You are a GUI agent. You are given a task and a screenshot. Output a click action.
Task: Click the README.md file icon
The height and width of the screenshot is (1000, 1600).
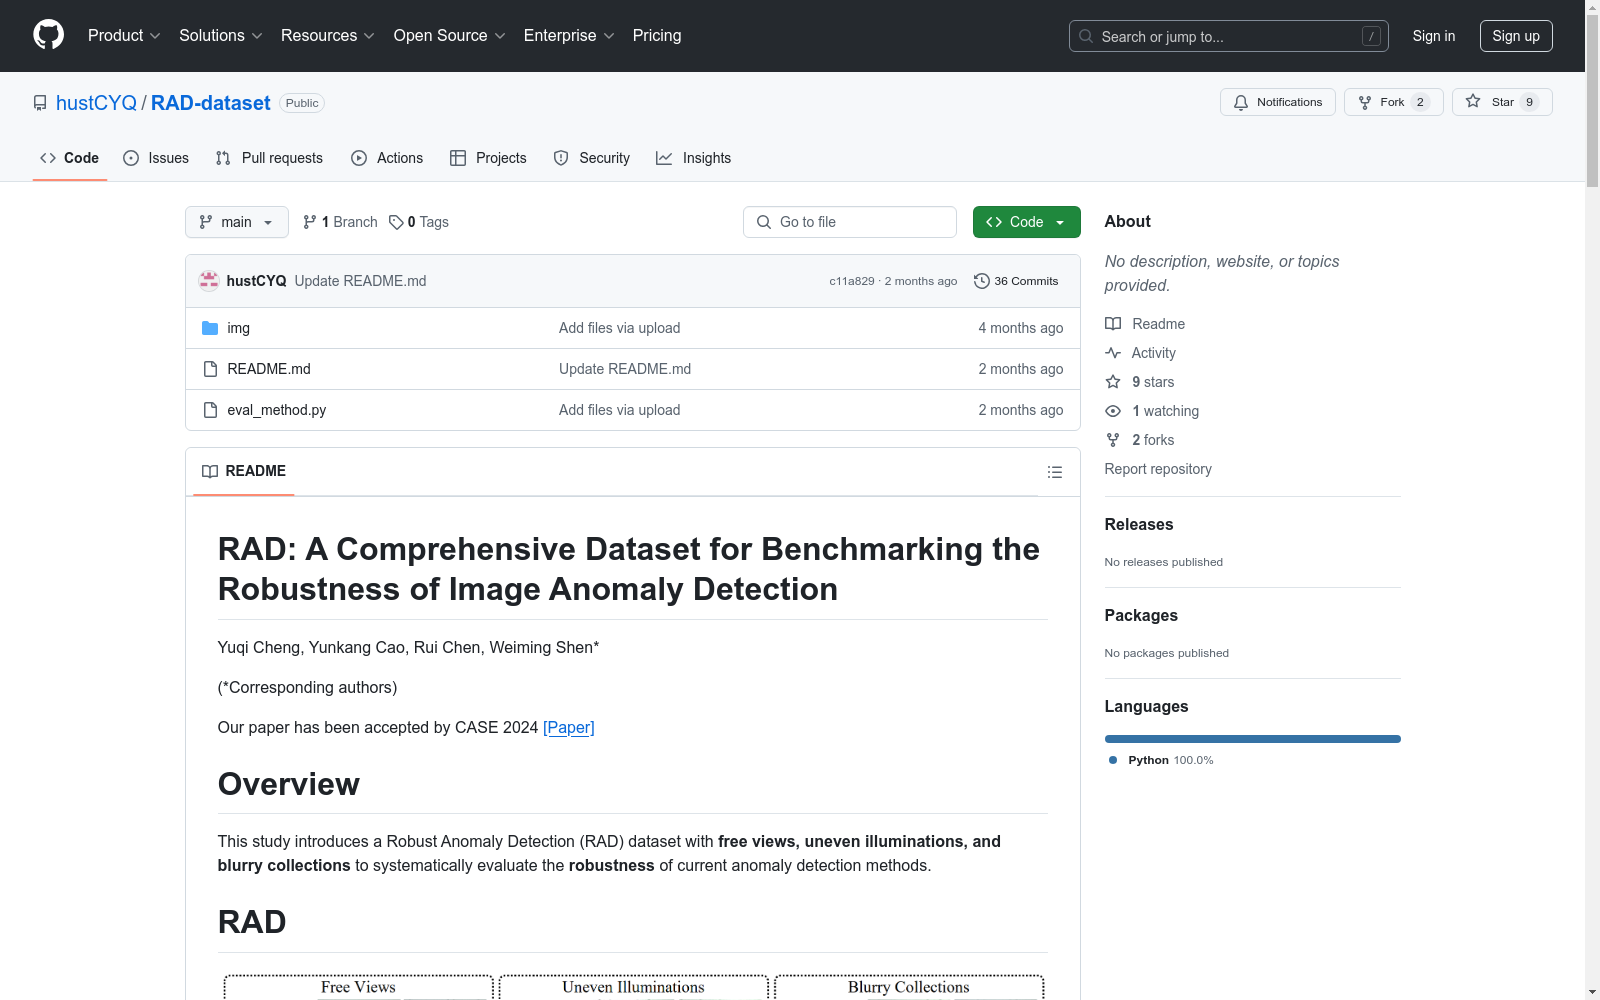(x=210, y=369)
